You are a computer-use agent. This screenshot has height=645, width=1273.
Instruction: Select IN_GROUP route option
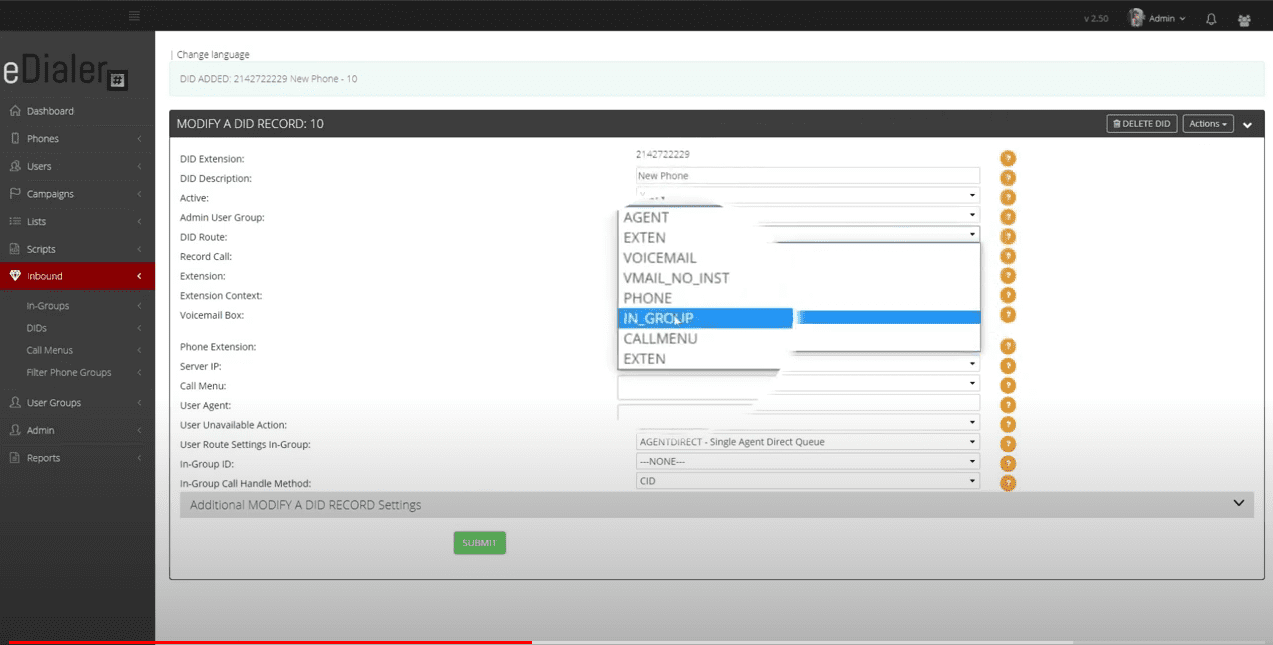705,318
